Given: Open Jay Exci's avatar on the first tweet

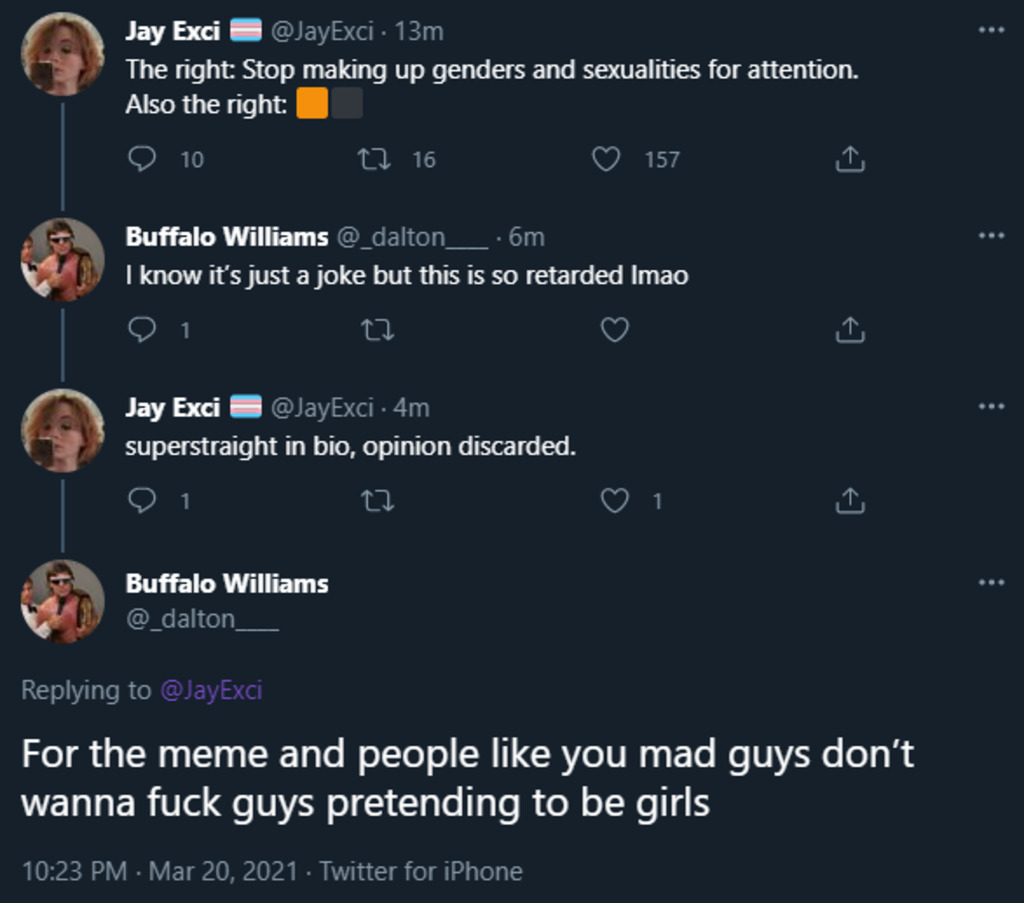Looking at the screenshot, I should (62, 54).
